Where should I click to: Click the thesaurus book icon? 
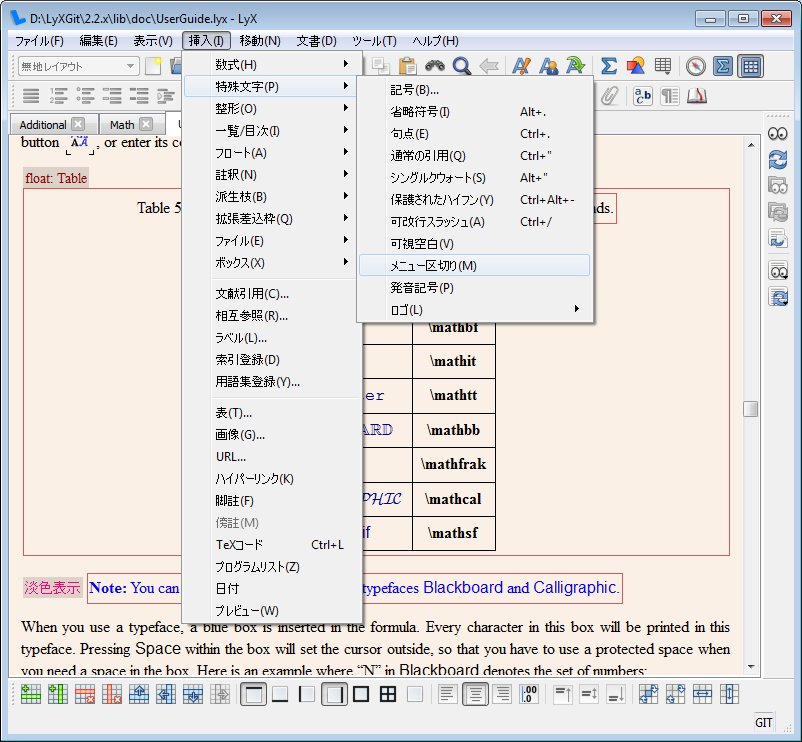pyautogui.click(x=697, y=96)
